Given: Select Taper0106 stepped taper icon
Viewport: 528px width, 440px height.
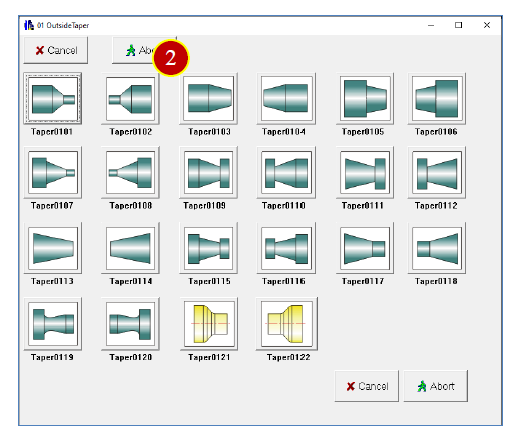Looking at the screenshot, I should [x=437, y=99].
